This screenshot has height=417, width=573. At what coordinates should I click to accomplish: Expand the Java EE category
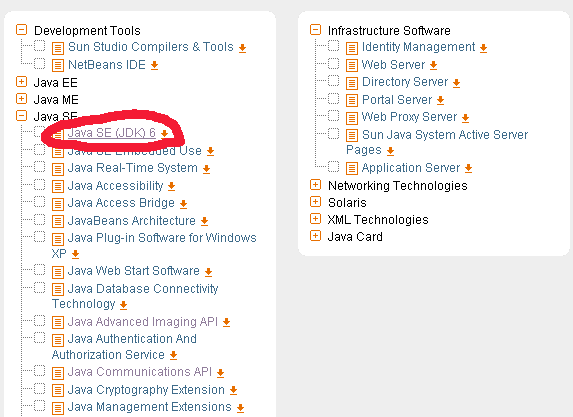pyautogui.click(x=22, y=81)
